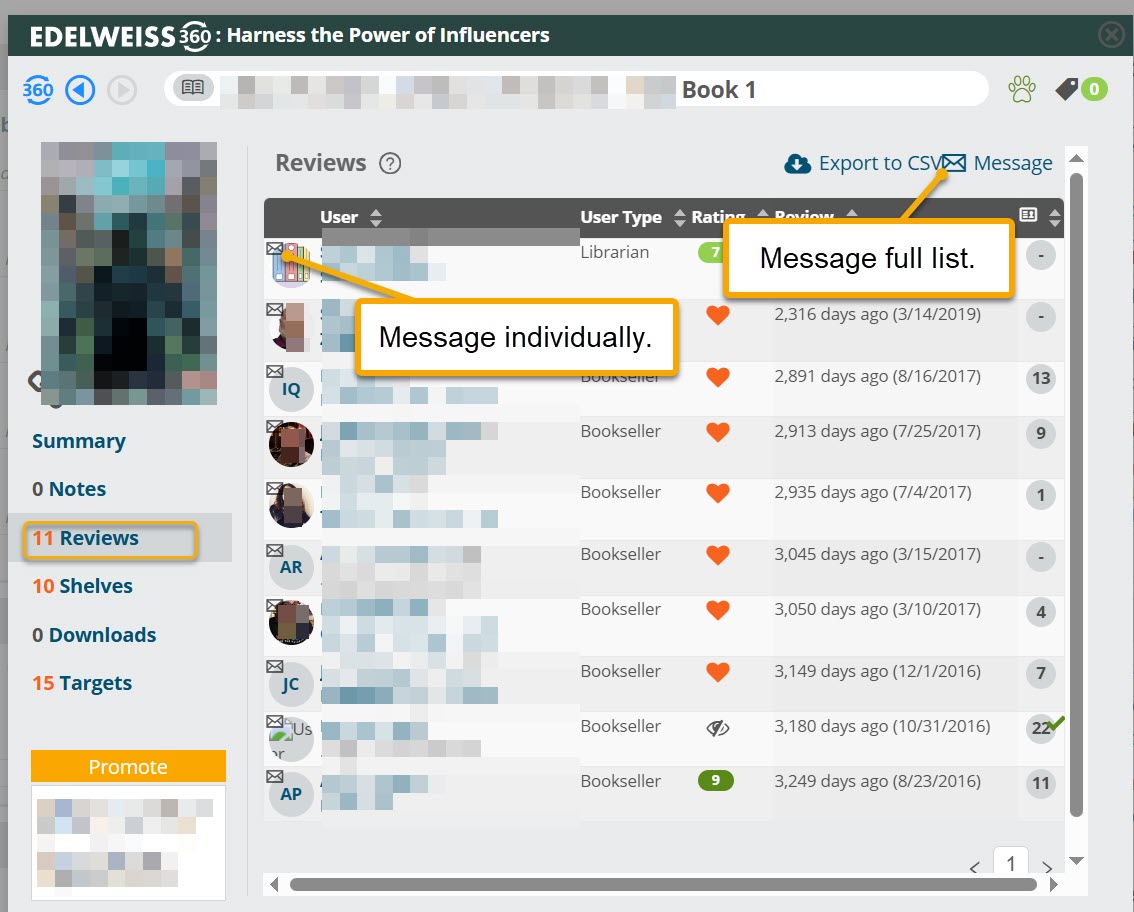
Task: Click the vertical scrollbar thumb
Action: coord(1076,495)
